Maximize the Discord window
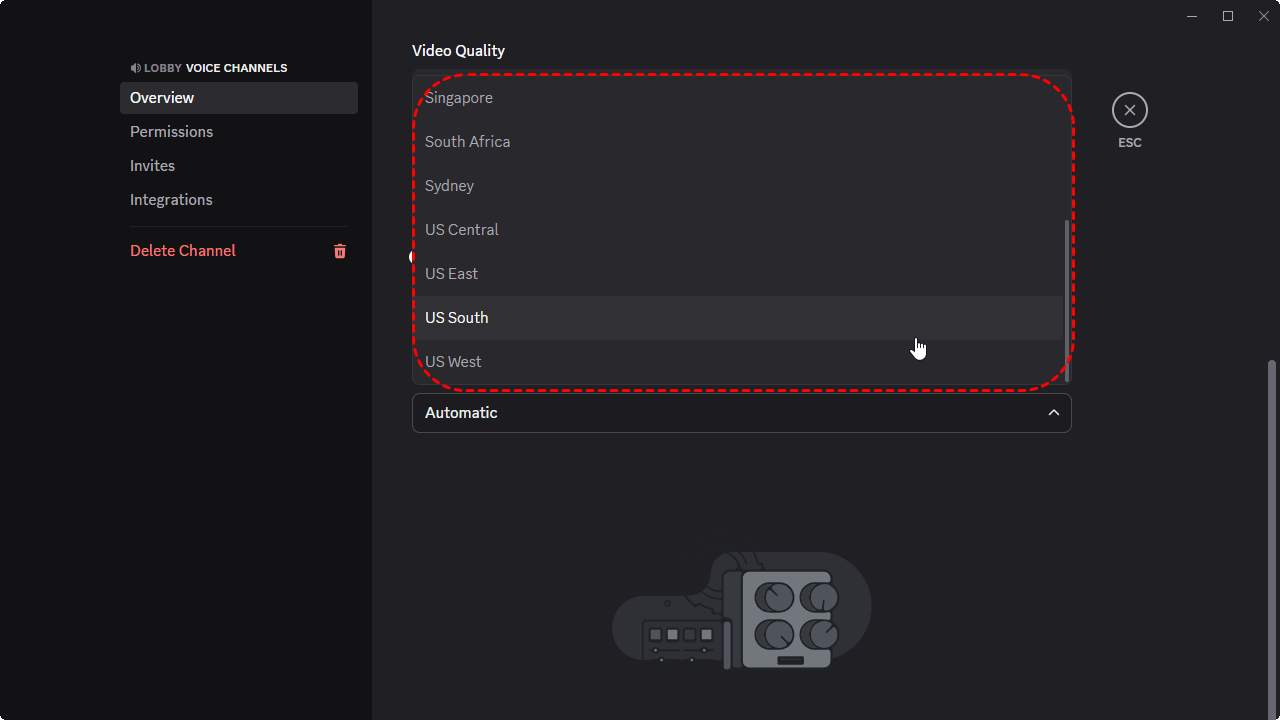Viewport: 1280px width, 720px height. (x=1228, y=16)
